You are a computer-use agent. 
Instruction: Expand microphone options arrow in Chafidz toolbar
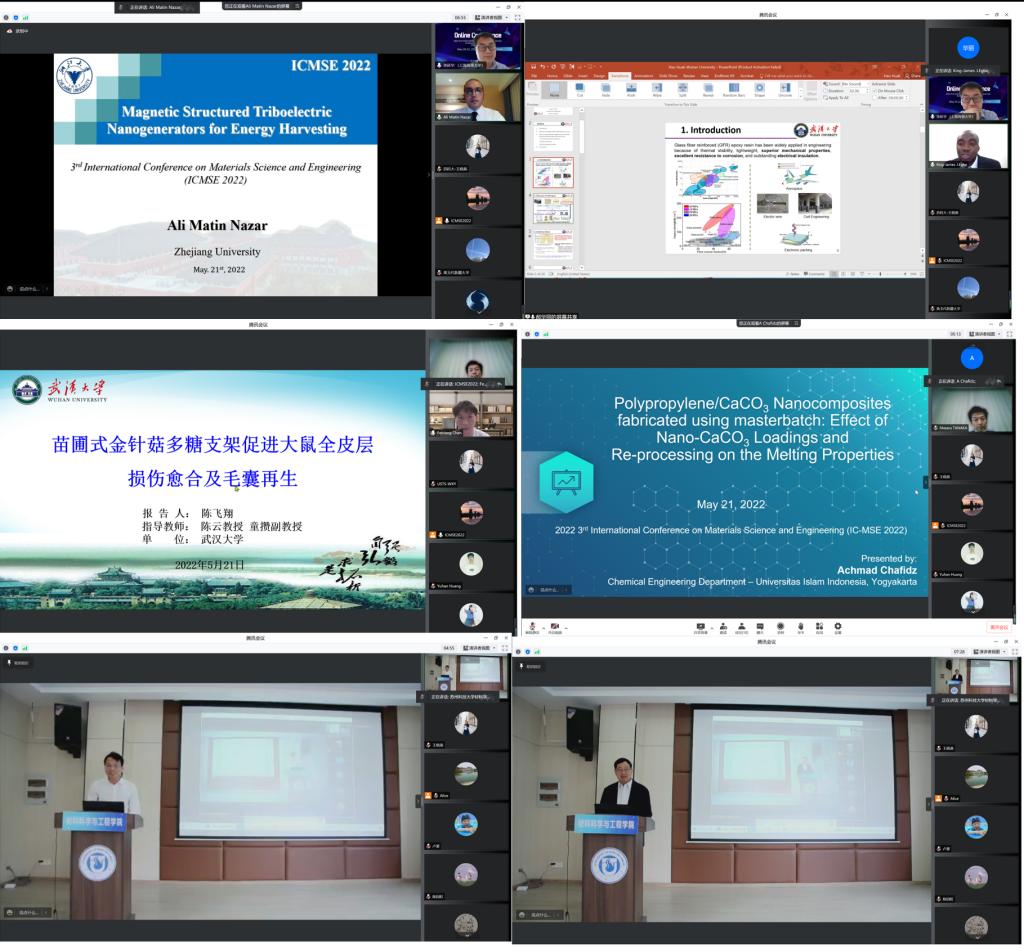(543, 628)
